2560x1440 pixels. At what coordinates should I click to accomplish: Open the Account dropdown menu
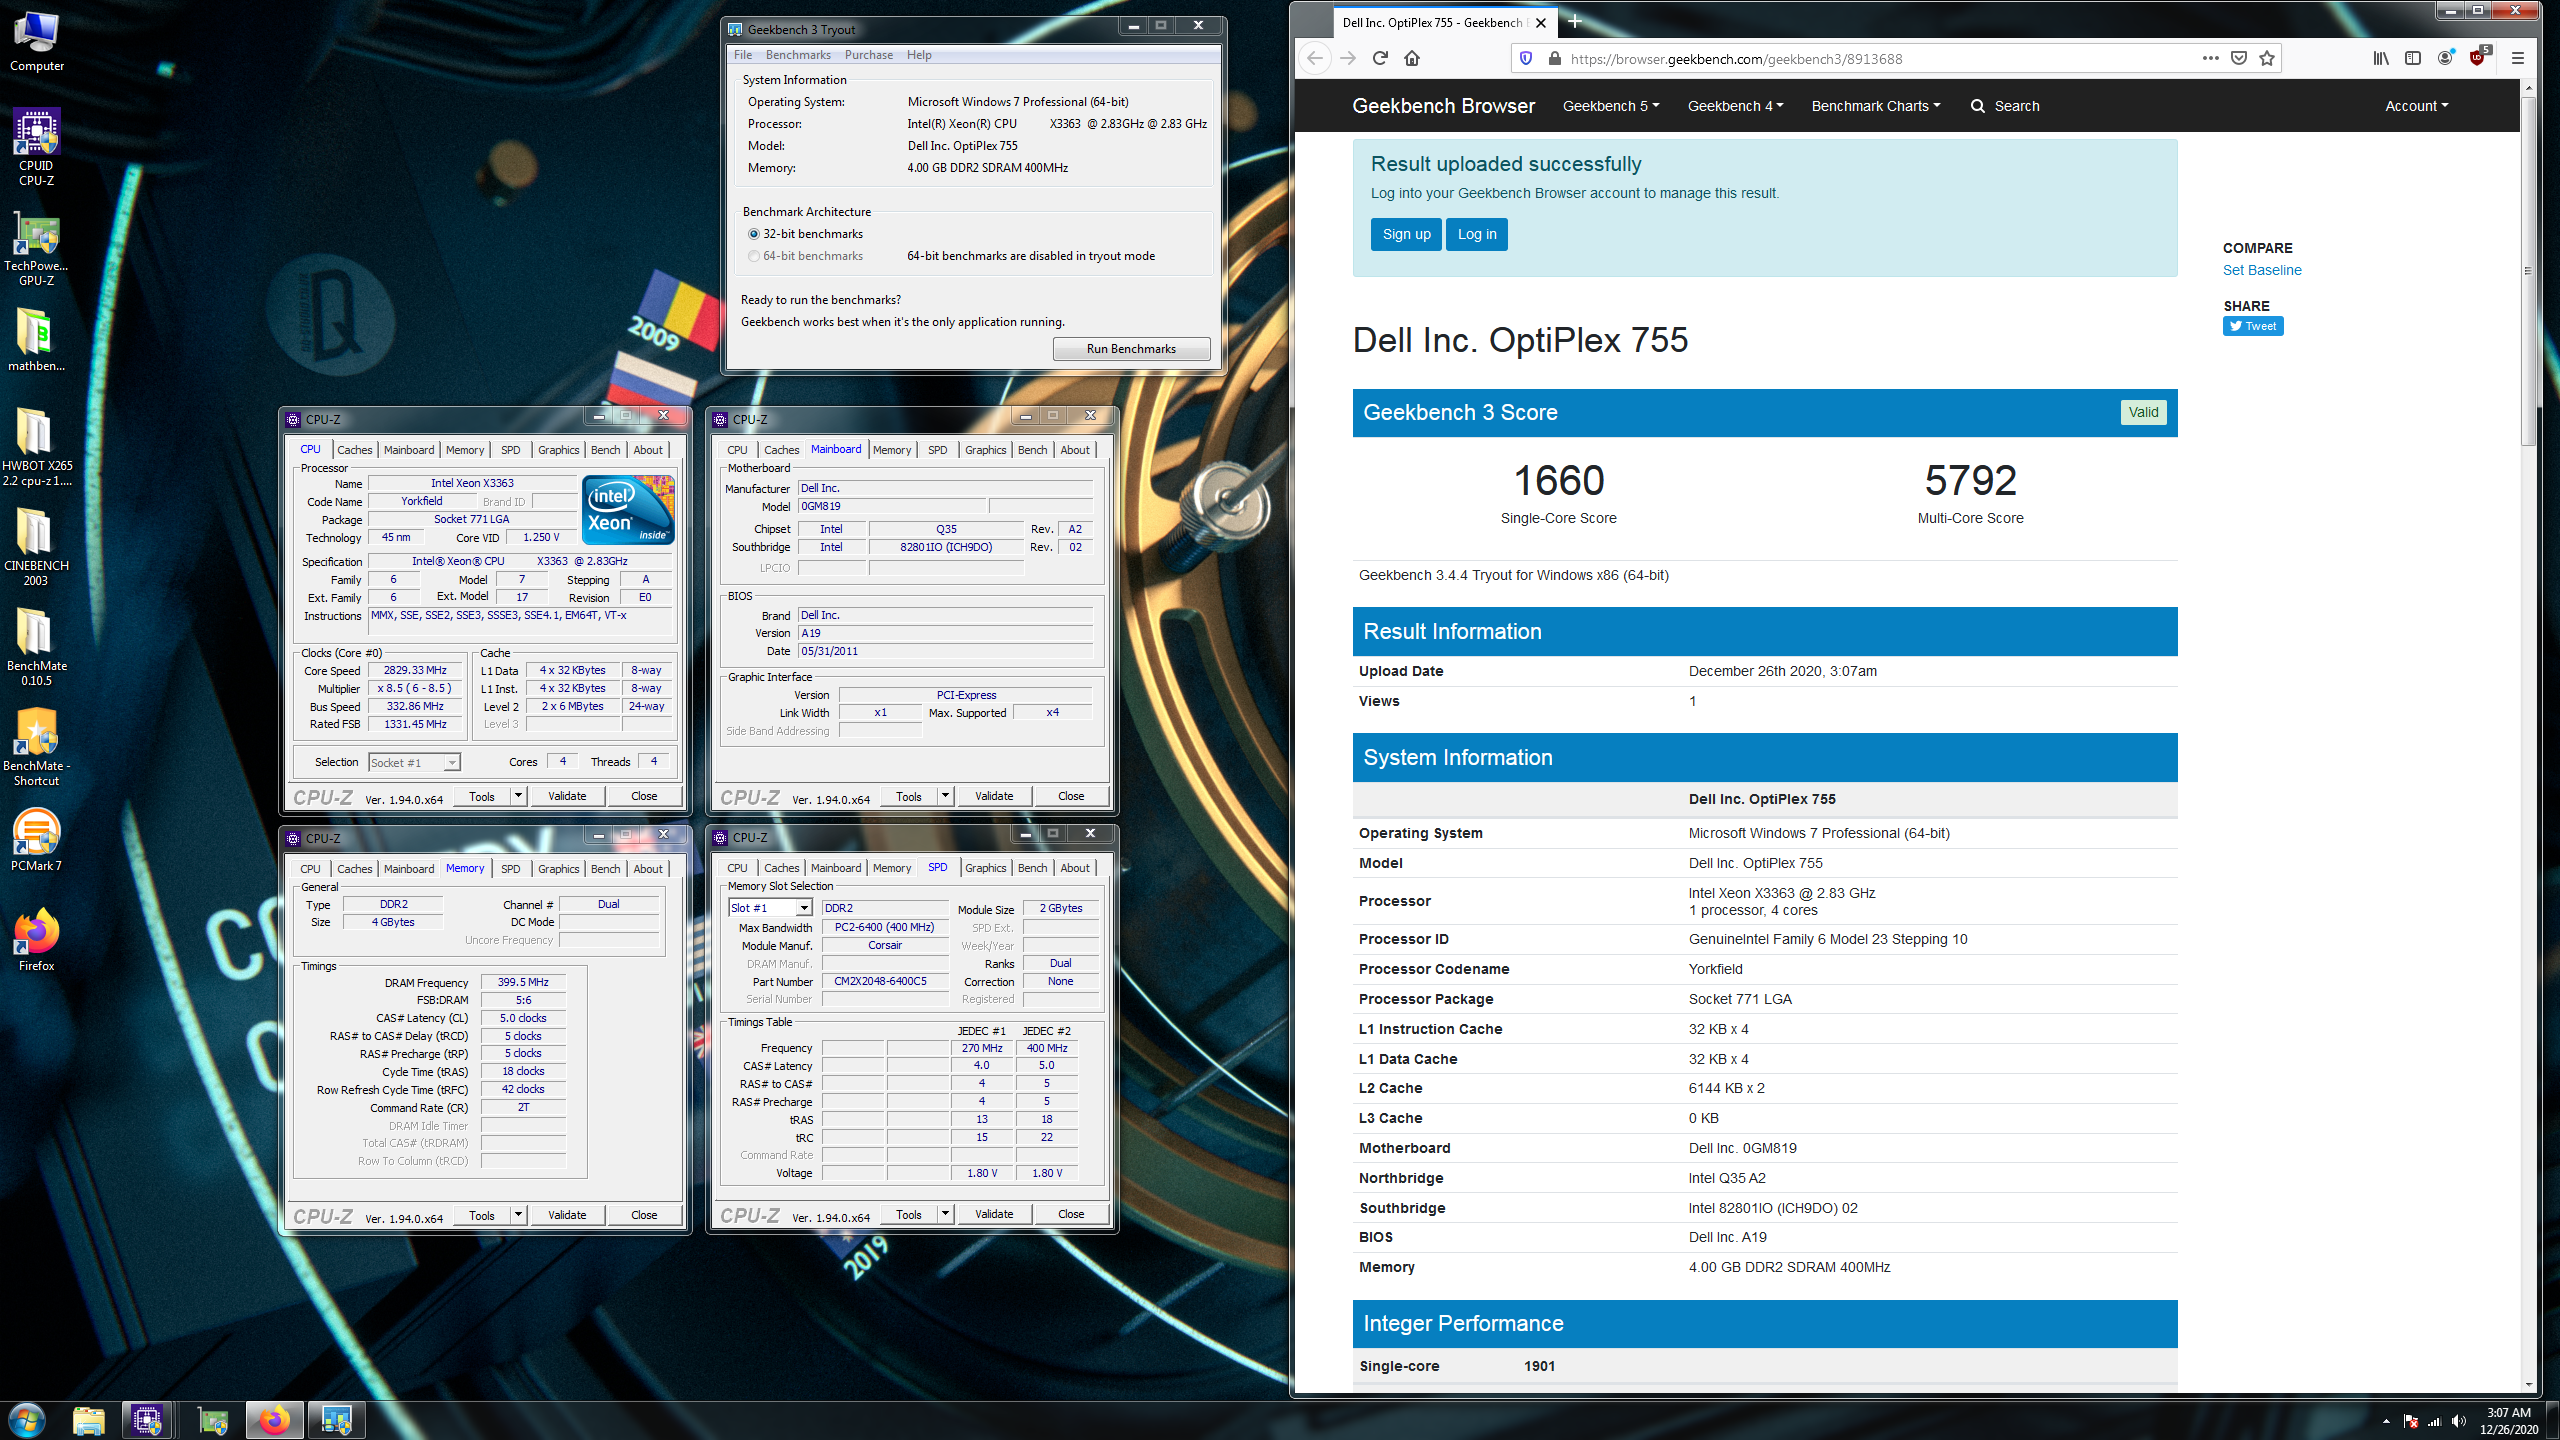[x=2416, y=106]
